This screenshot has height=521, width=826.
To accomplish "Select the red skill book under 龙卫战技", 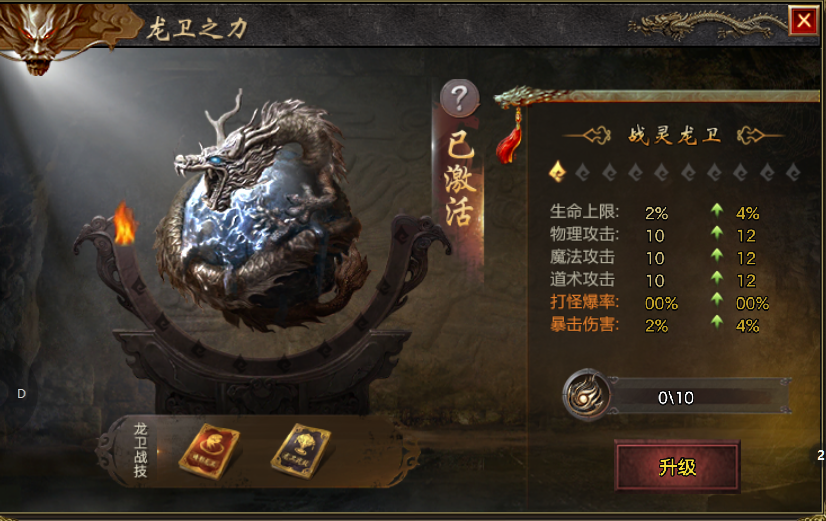I will click(x=209, y=451).
